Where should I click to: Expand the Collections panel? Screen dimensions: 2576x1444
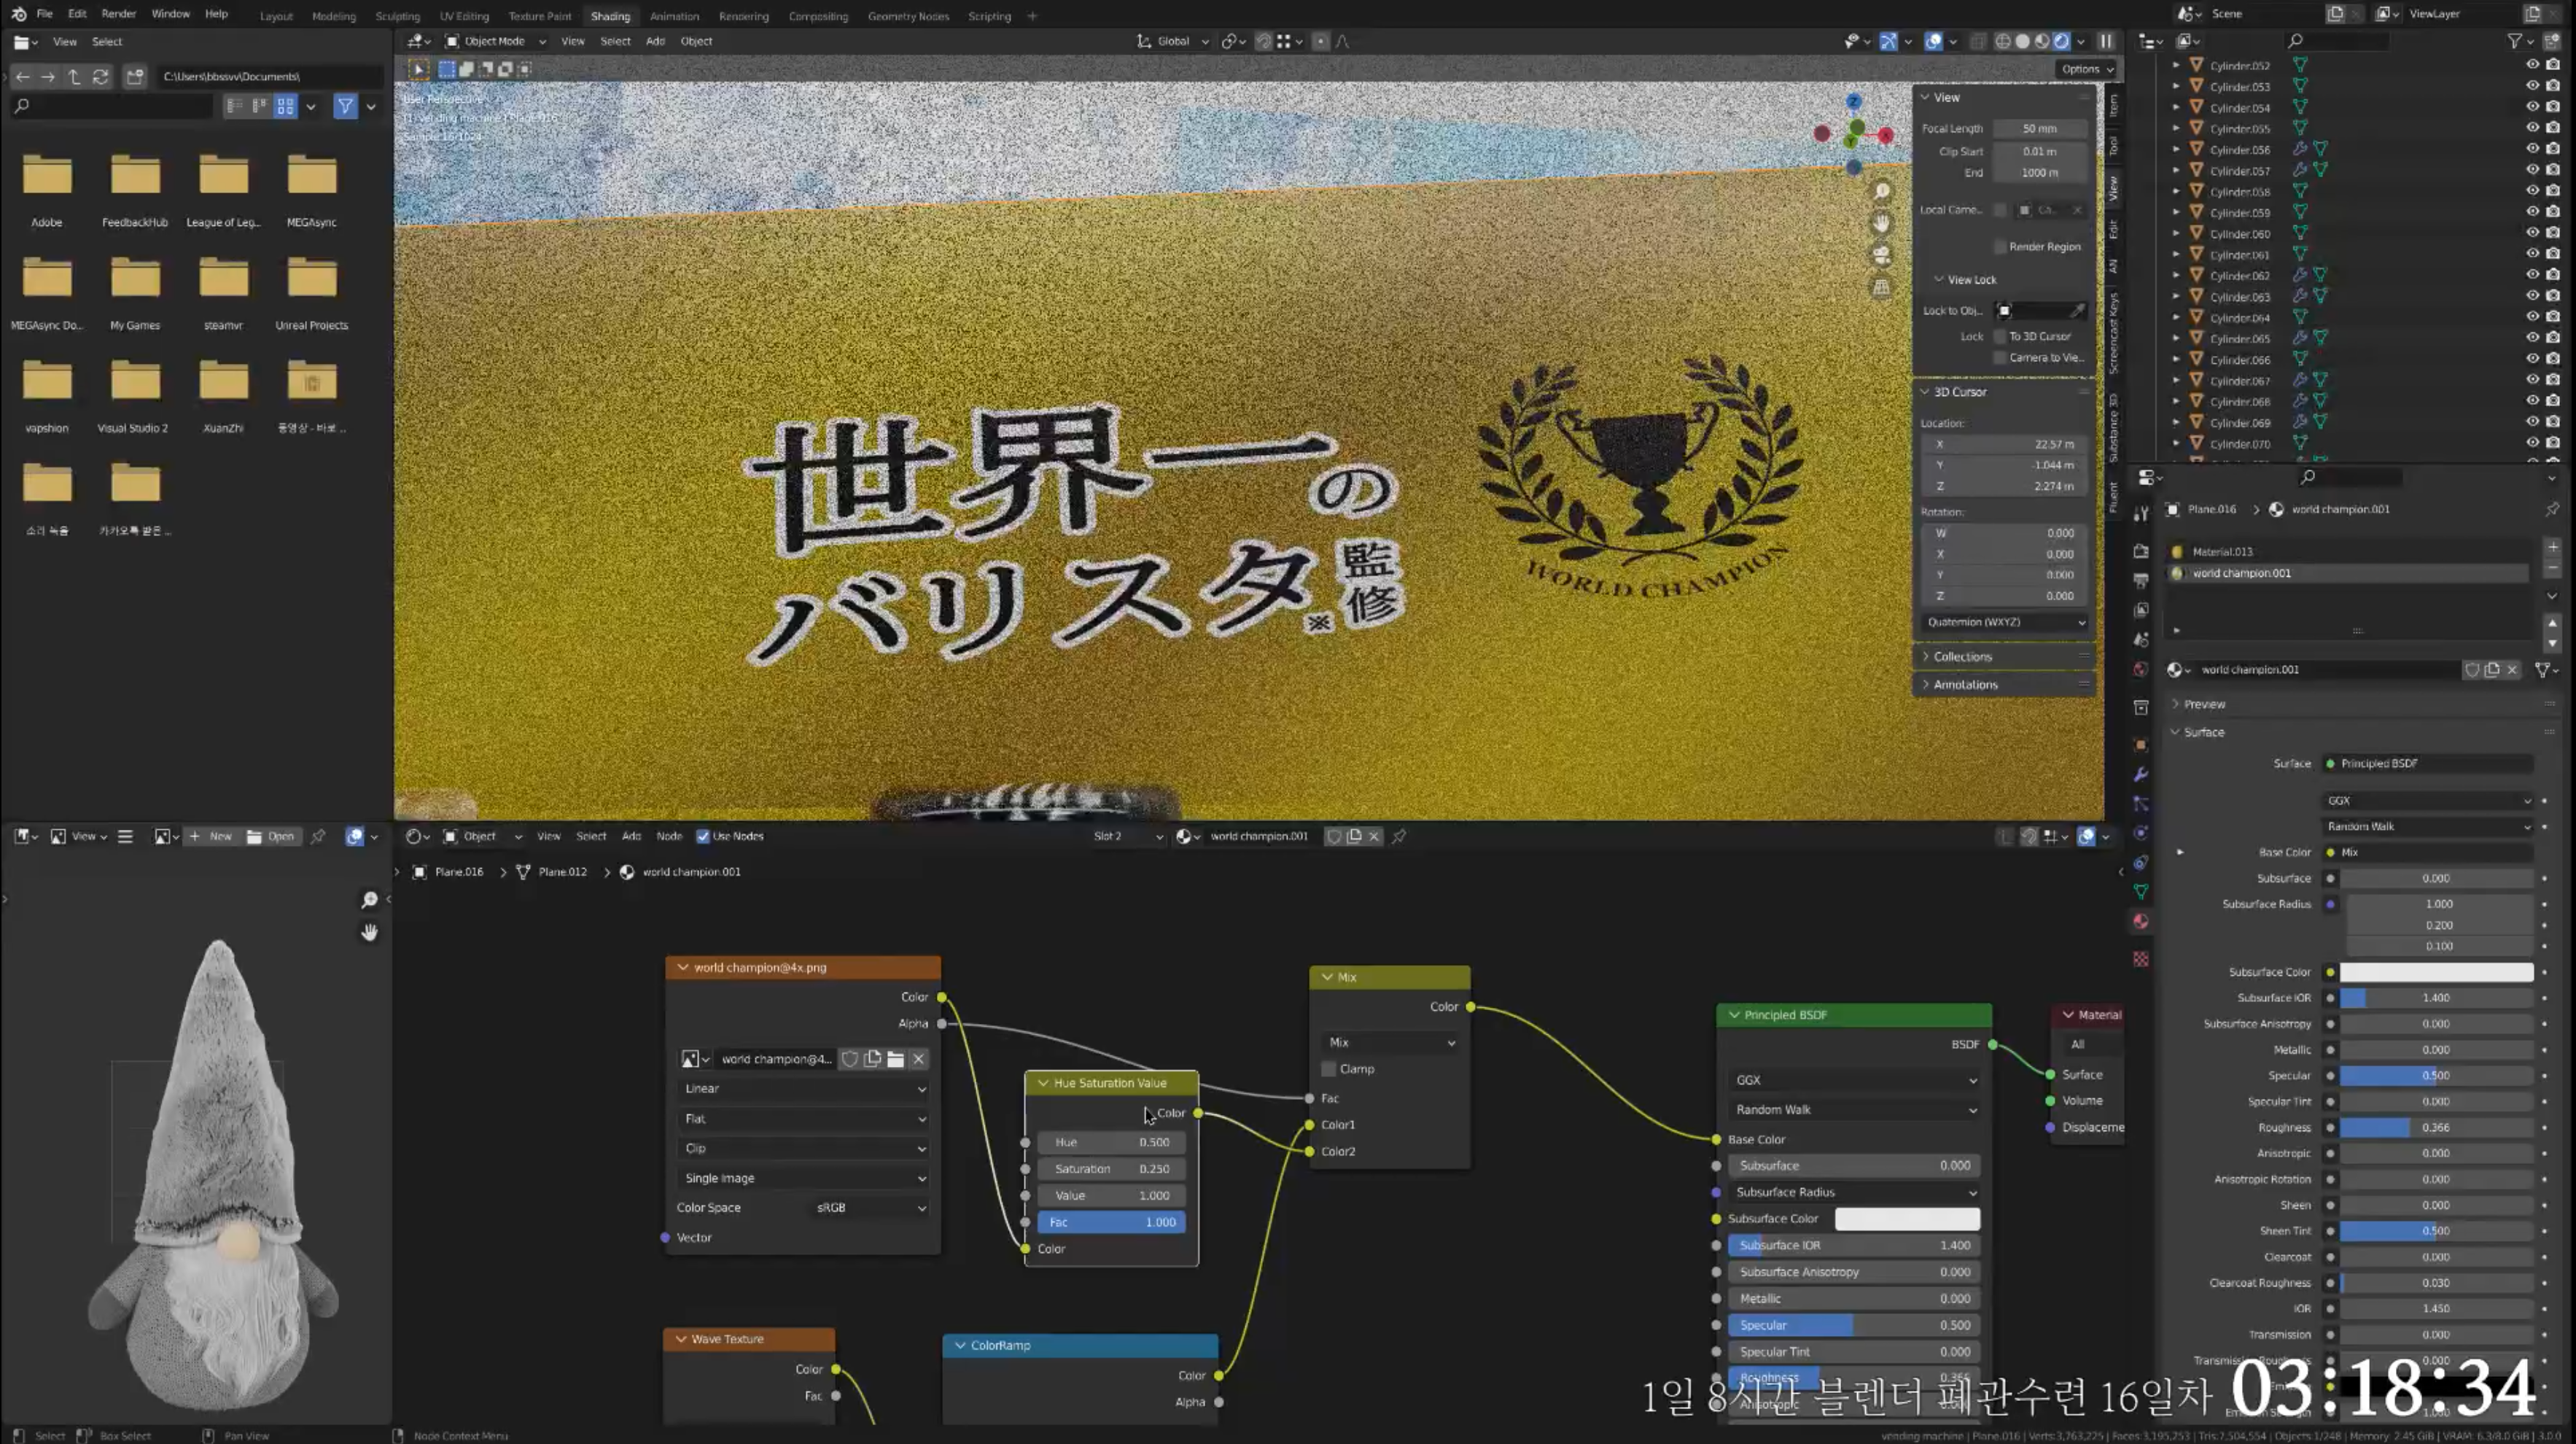1962,657
